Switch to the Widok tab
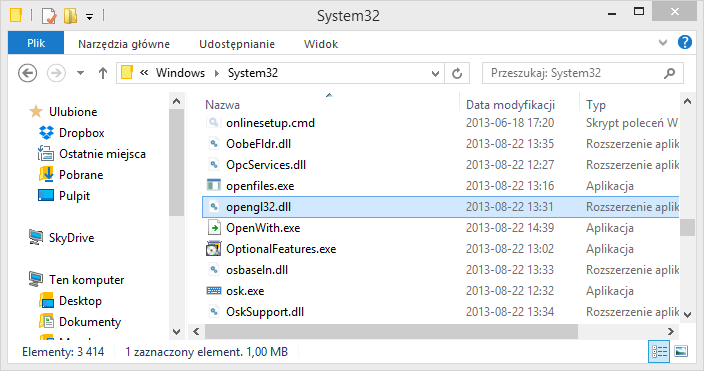The width and height of the screenshot is (704, 371). pos(321,44)
